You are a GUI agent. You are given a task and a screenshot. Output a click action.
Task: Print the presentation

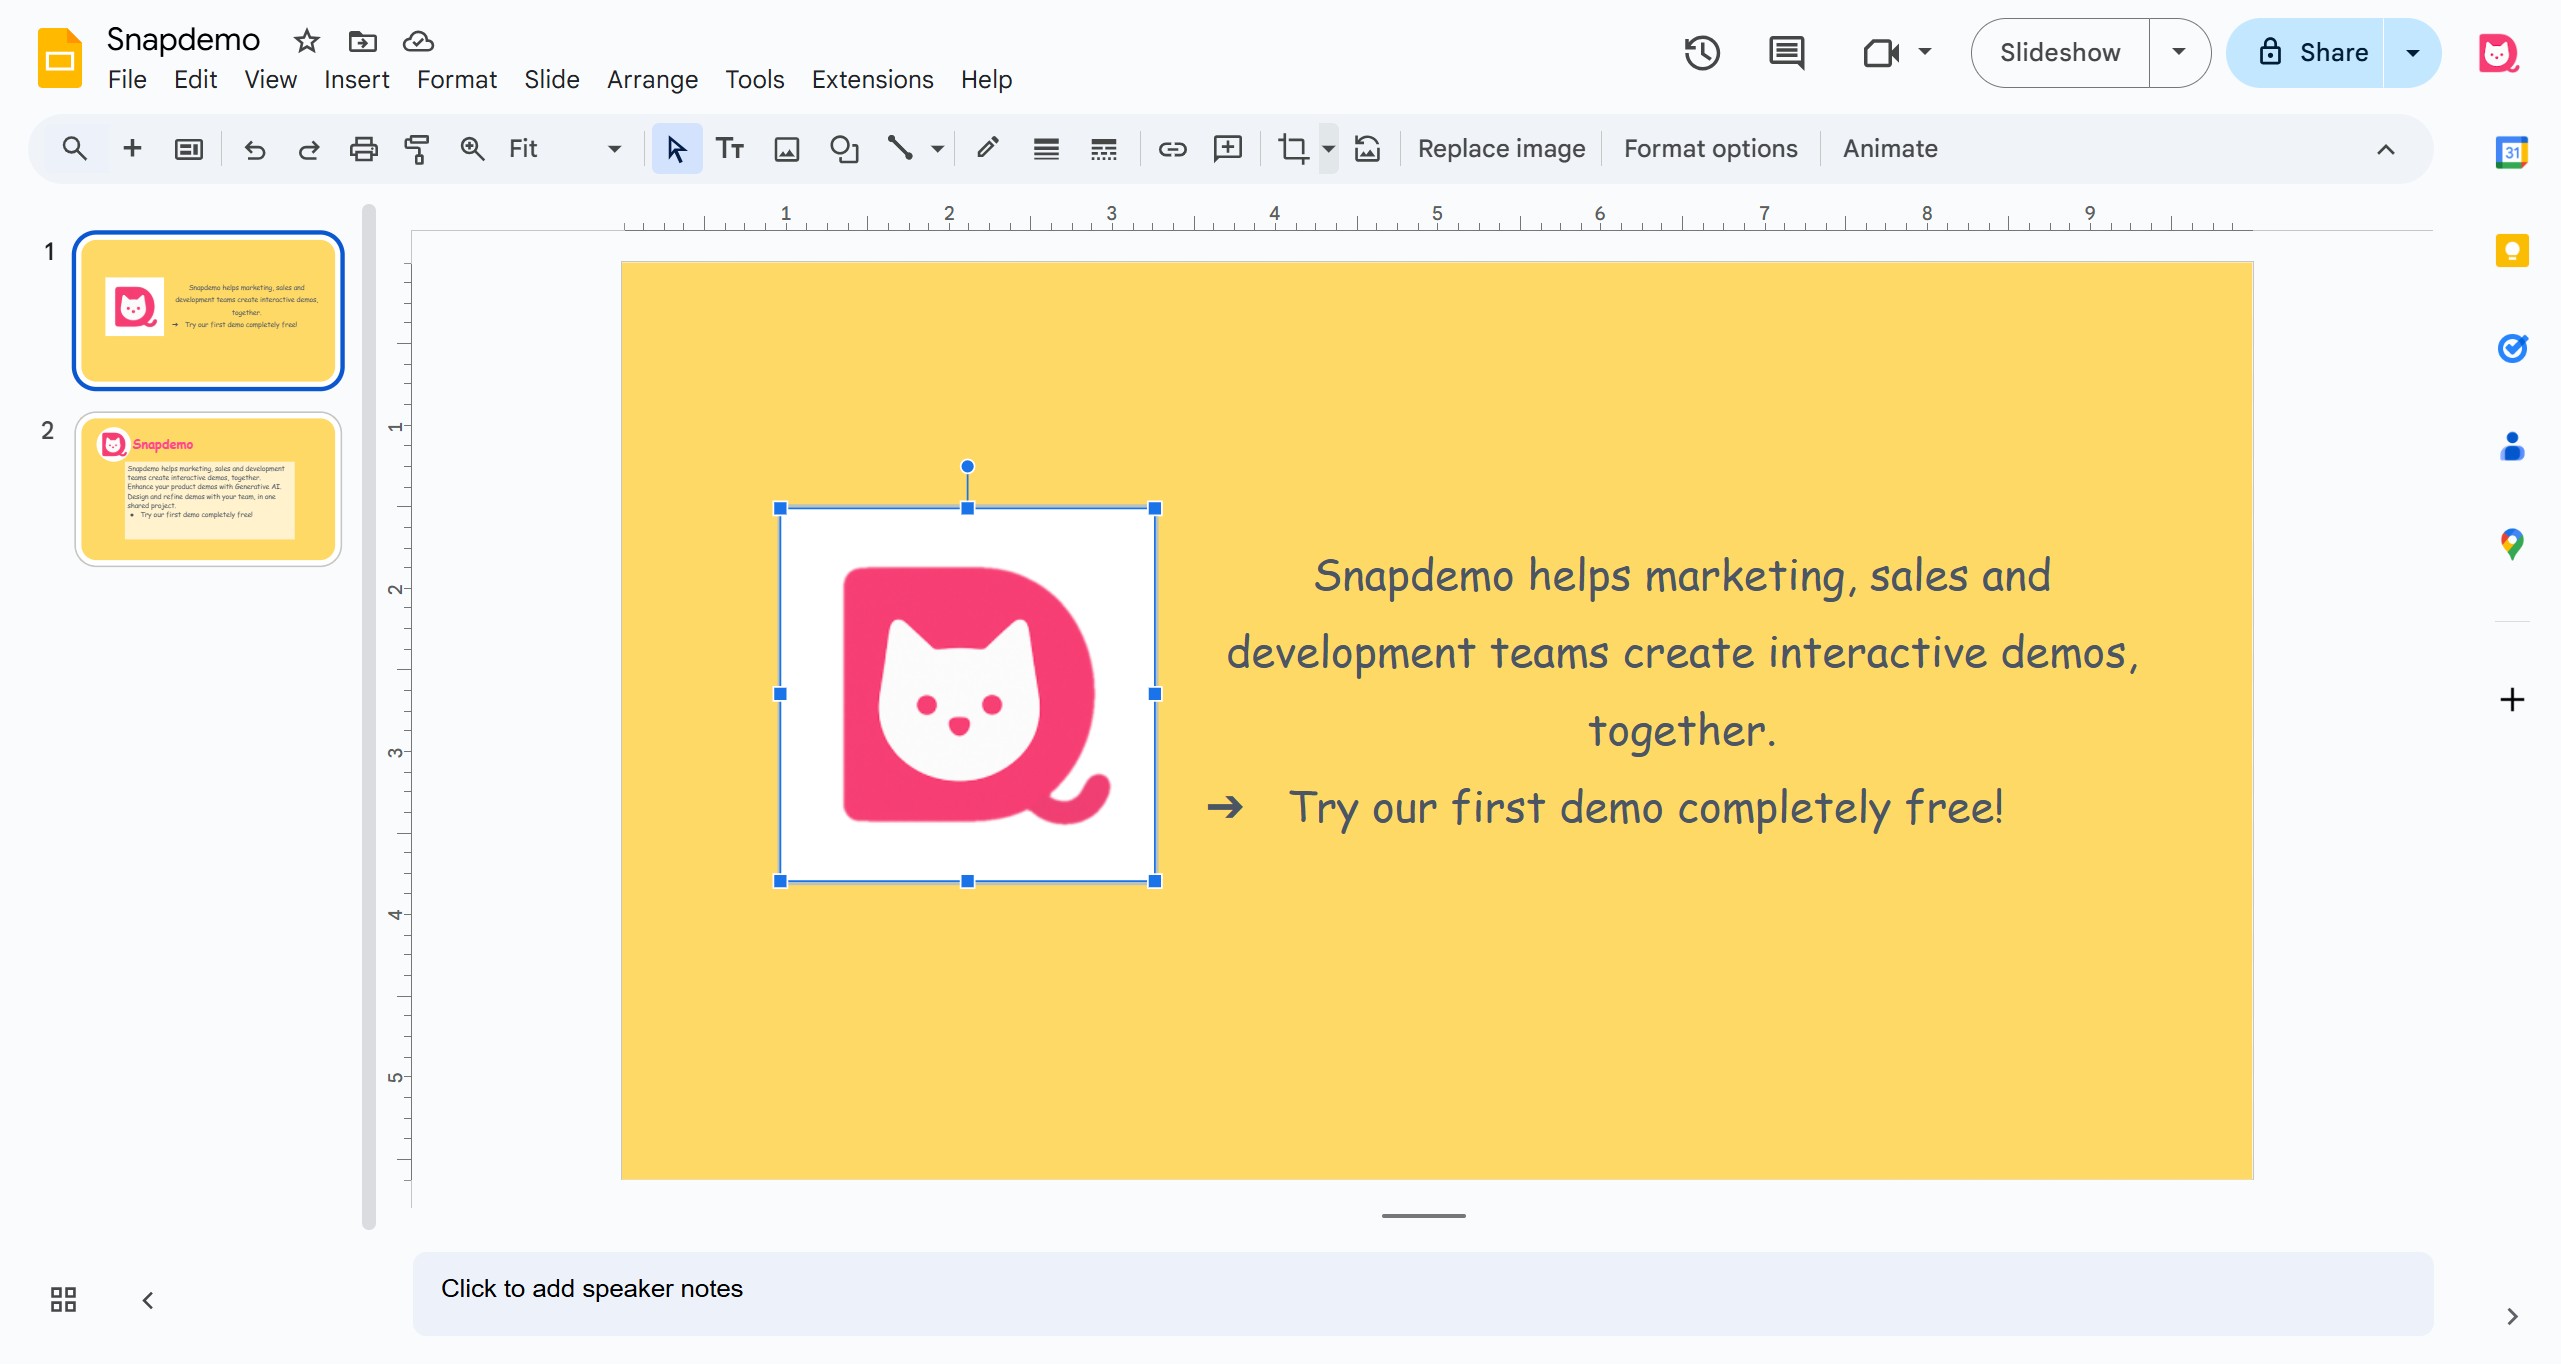(x=363, y=149)
